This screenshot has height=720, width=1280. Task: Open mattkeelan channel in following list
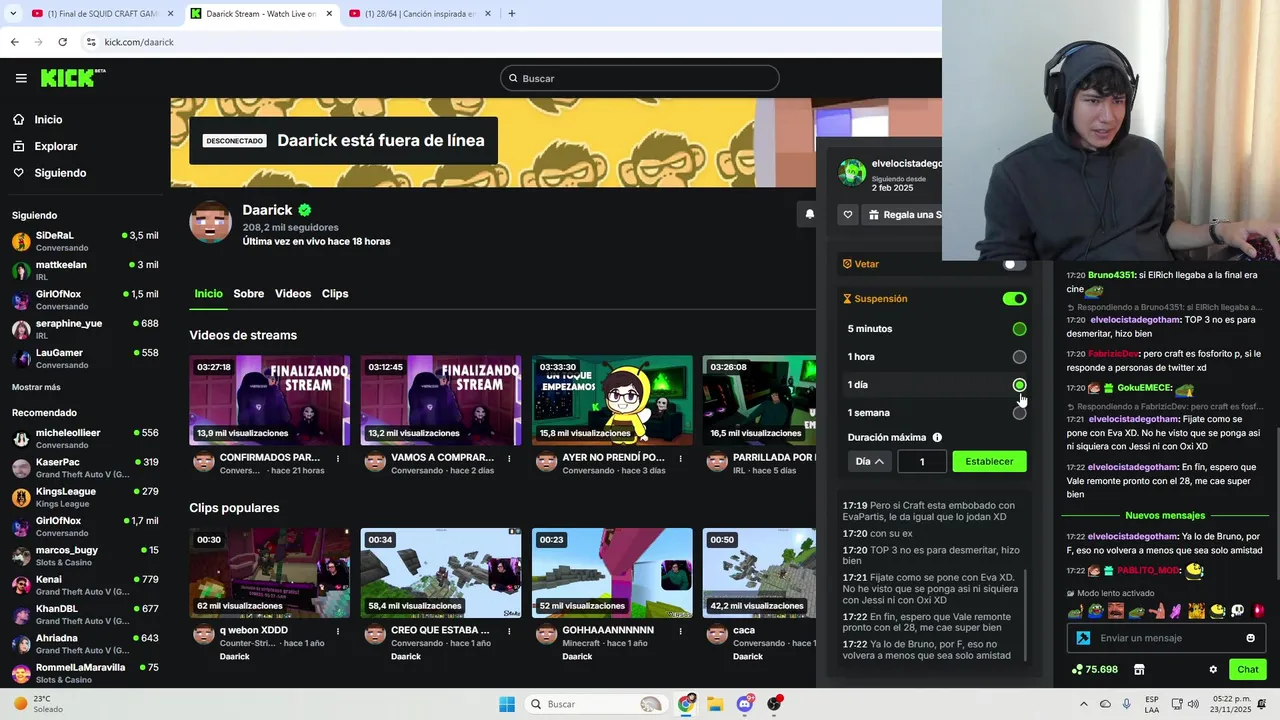pos(85,270)
